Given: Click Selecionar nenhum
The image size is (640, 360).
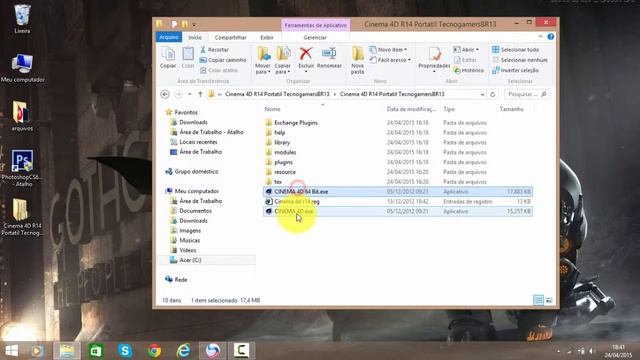Looking at the screenshot, I should pos(520,60).
